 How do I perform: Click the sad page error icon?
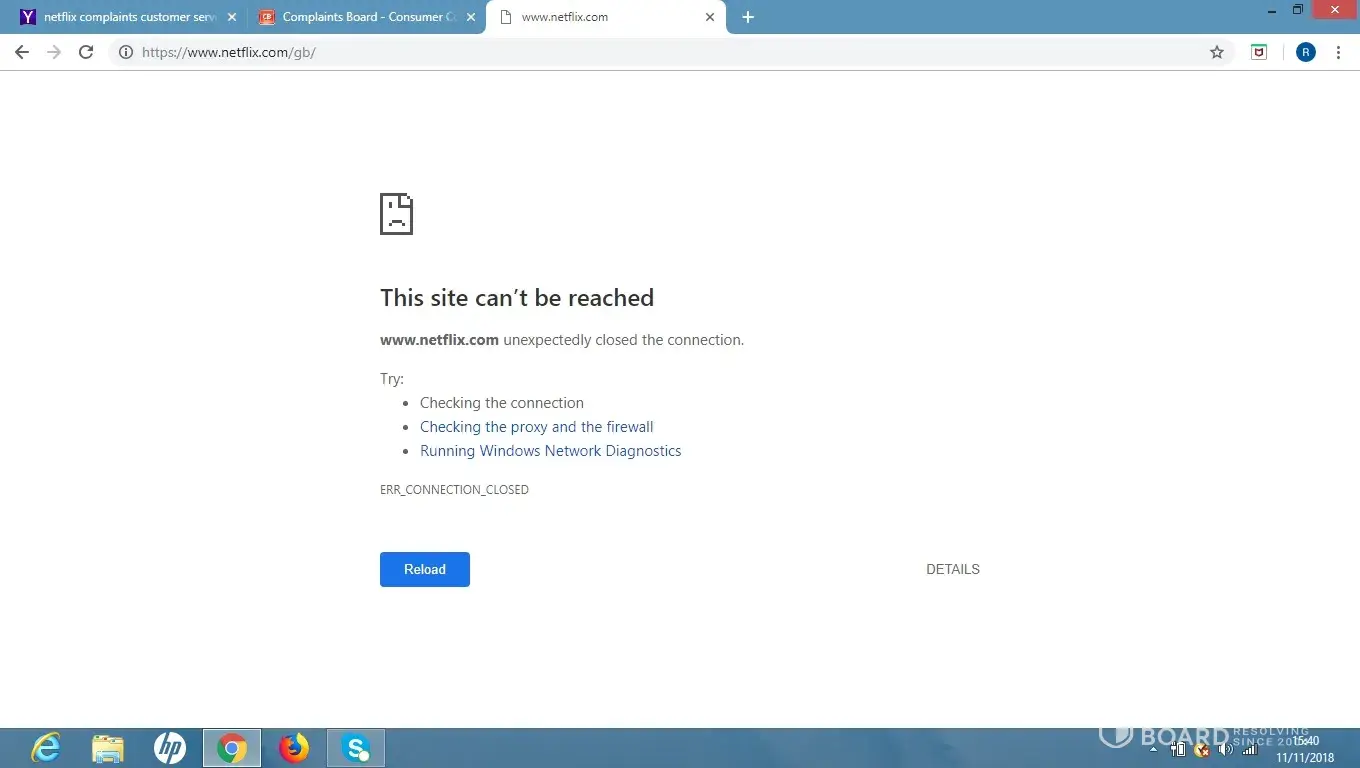396,214
